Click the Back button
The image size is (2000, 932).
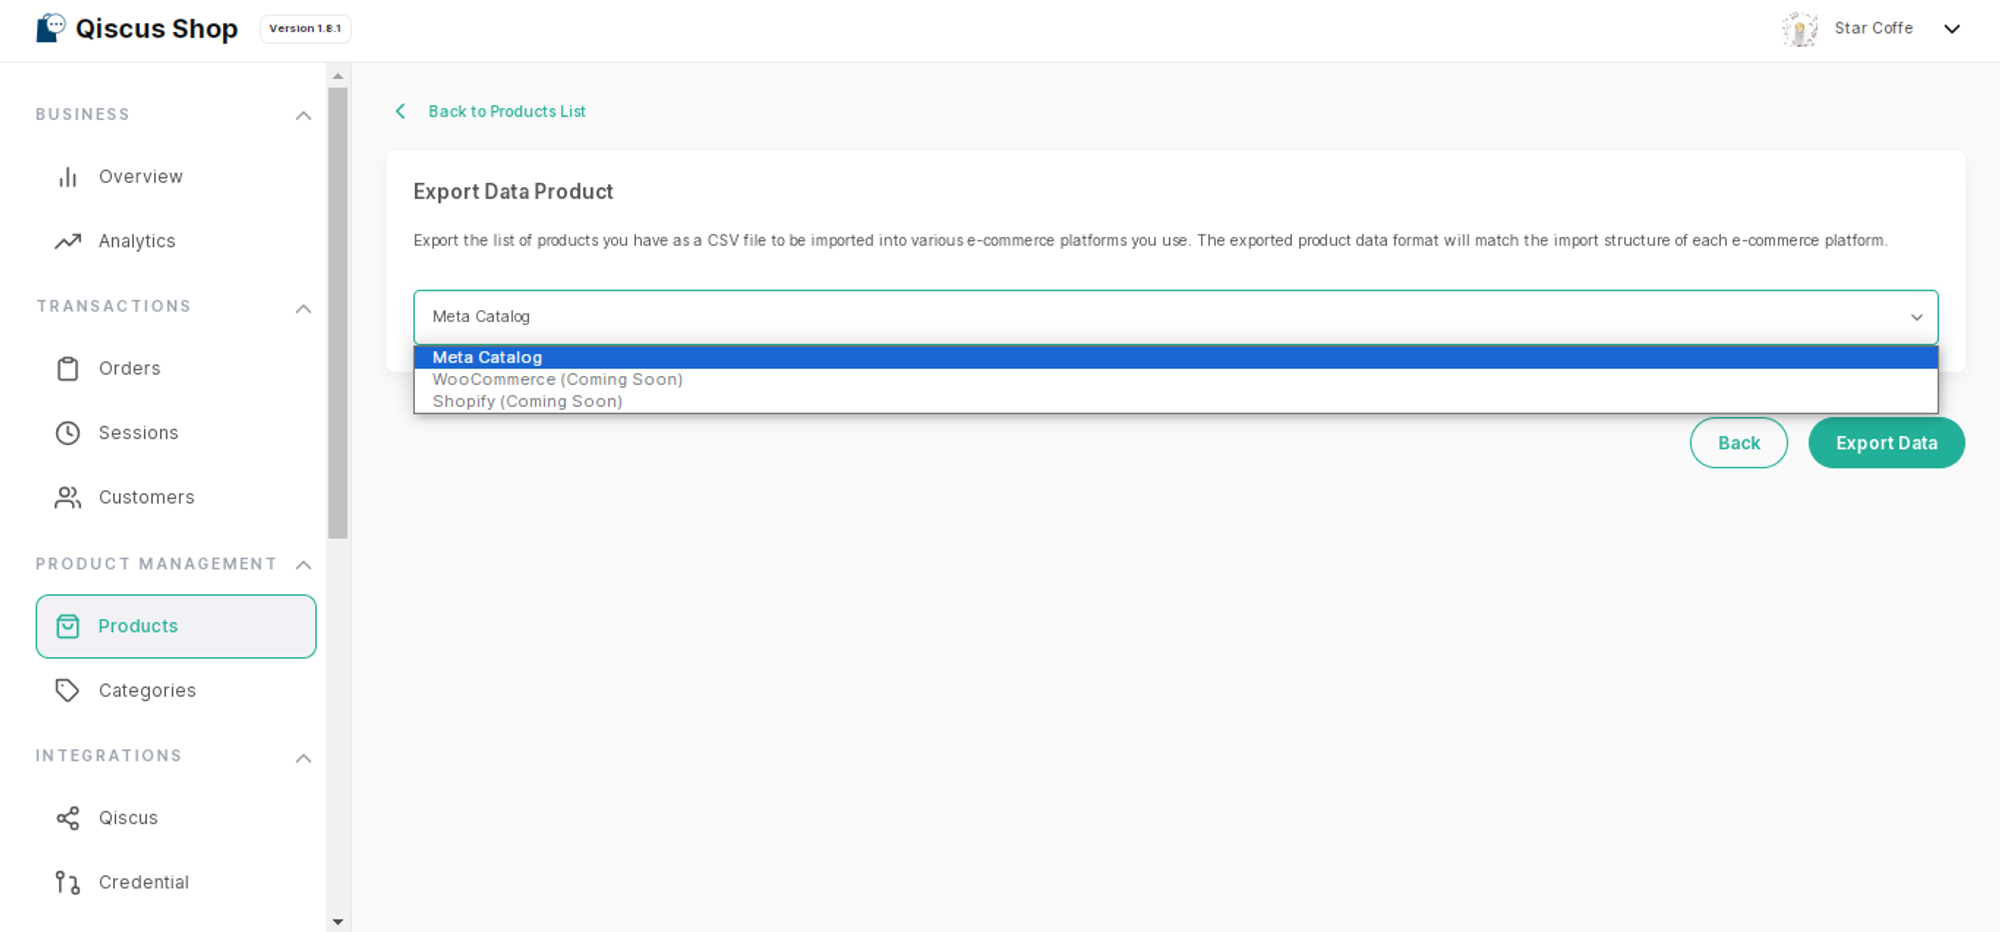pyautogui.click(x=1738, y=443)
